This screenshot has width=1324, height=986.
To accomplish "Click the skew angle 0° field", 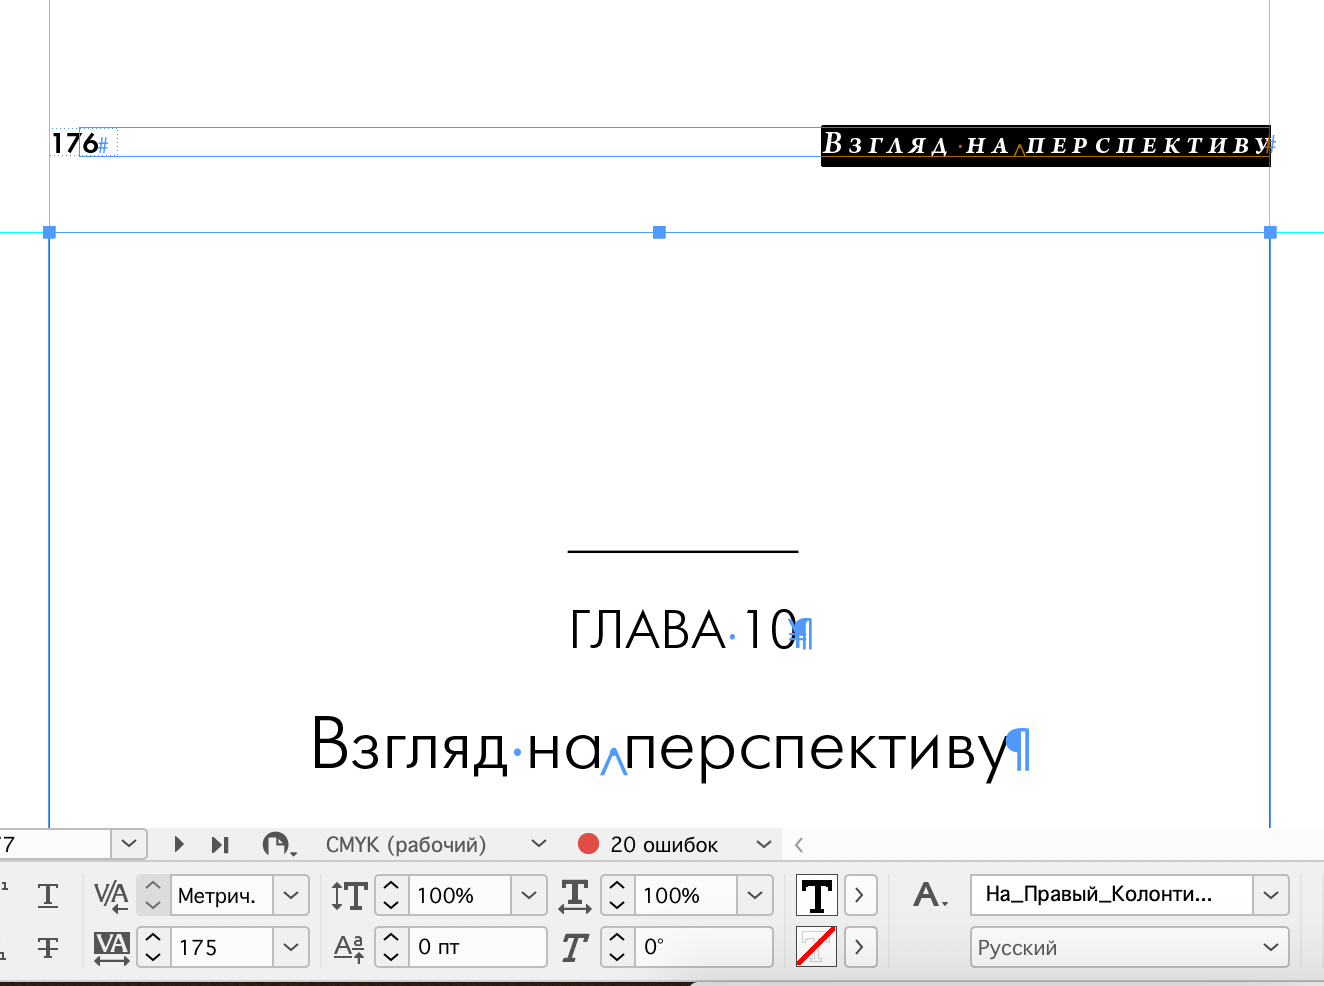I will pos(703,947).
